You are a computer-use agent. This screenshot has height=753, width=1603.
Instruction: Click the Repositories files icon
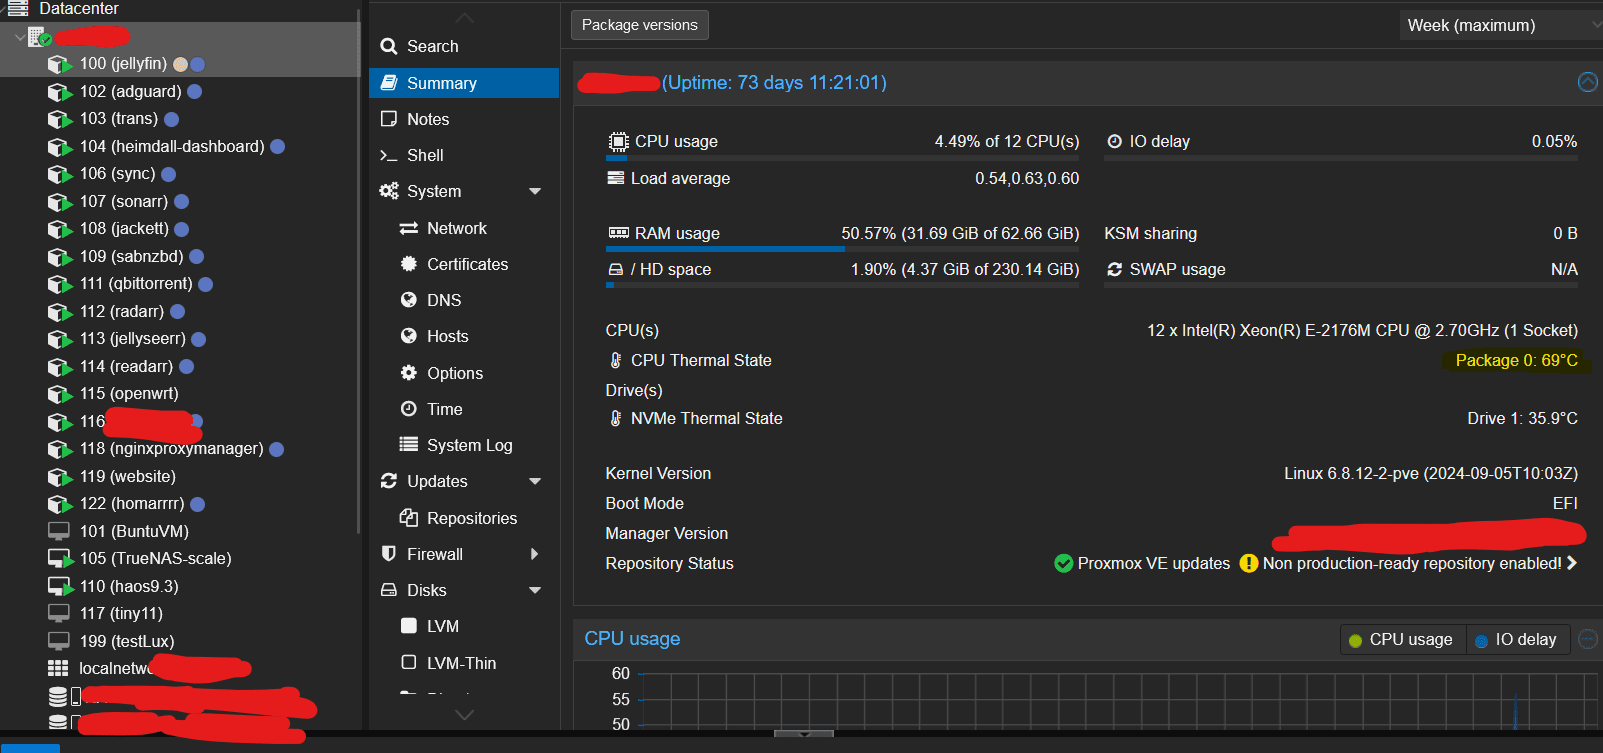click(x=408, y=518)
